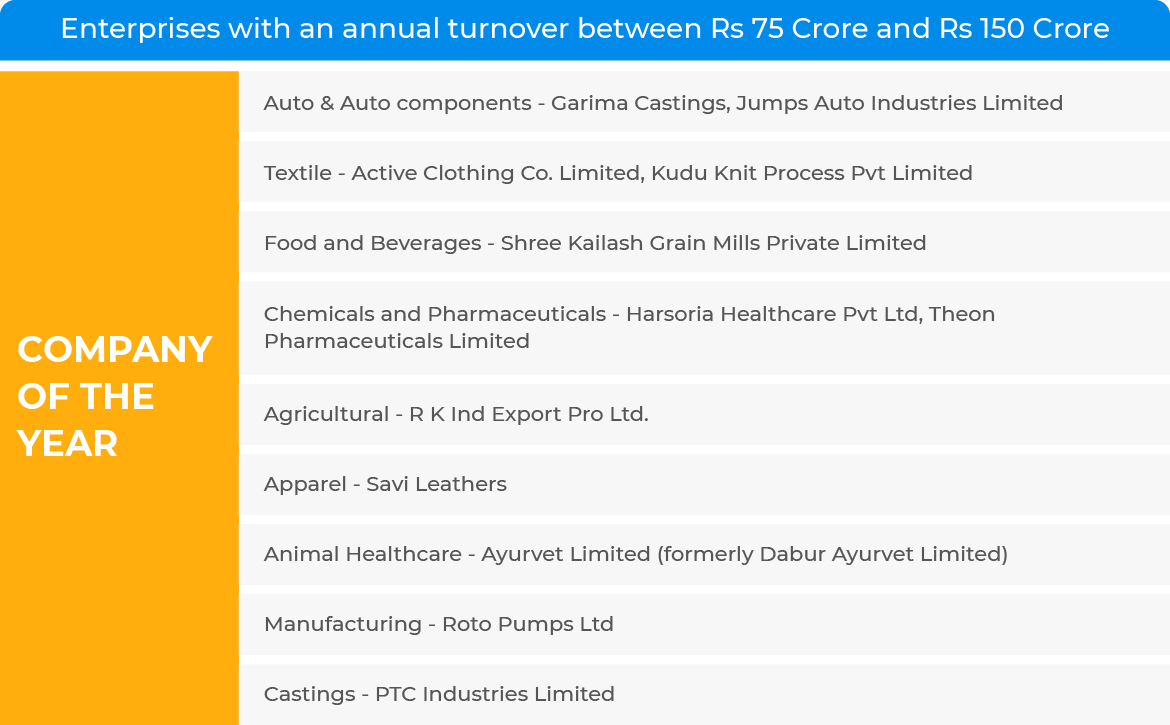This screenshot has width=1170, height=725.
Task: Select the COMPANY OF THE YEAR panel
Action: [119, 398]
